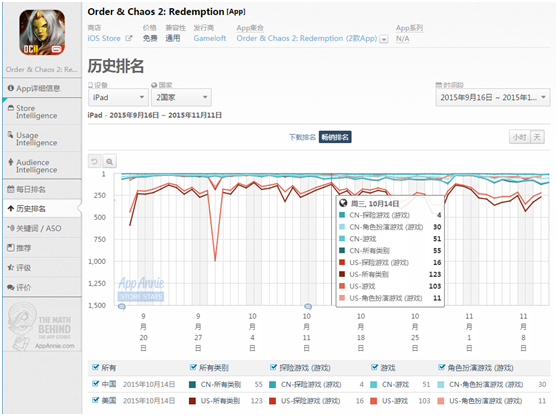Open the iOS Store external link icon
The image size is (558, 416).
point(129,38)
